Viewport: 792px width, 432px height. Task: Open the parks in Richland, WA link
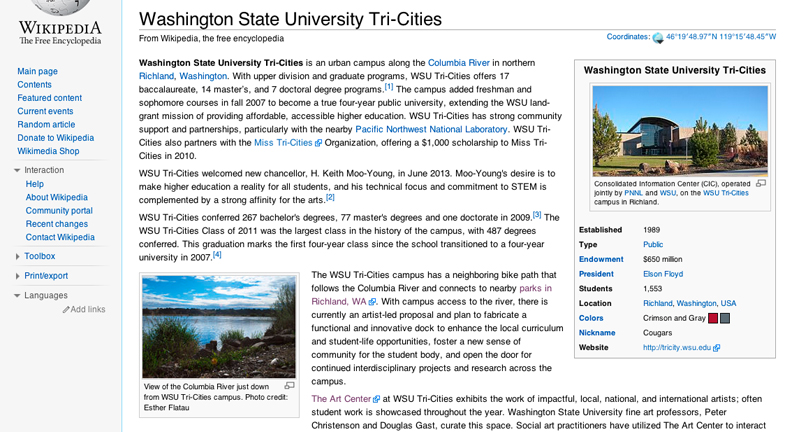(x=535, y=289)
